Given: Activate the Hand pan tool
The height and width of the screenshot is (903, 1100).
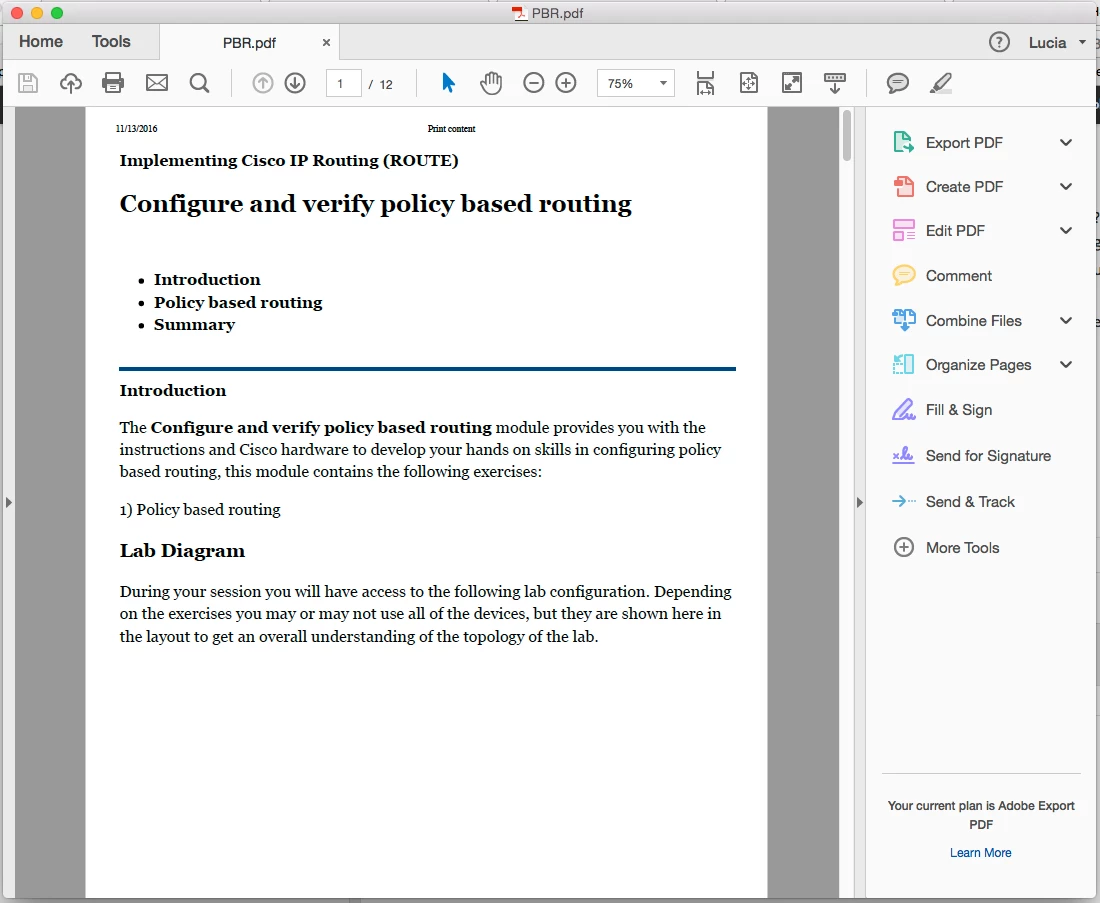Looking at the screenshot, I should 491,83.
